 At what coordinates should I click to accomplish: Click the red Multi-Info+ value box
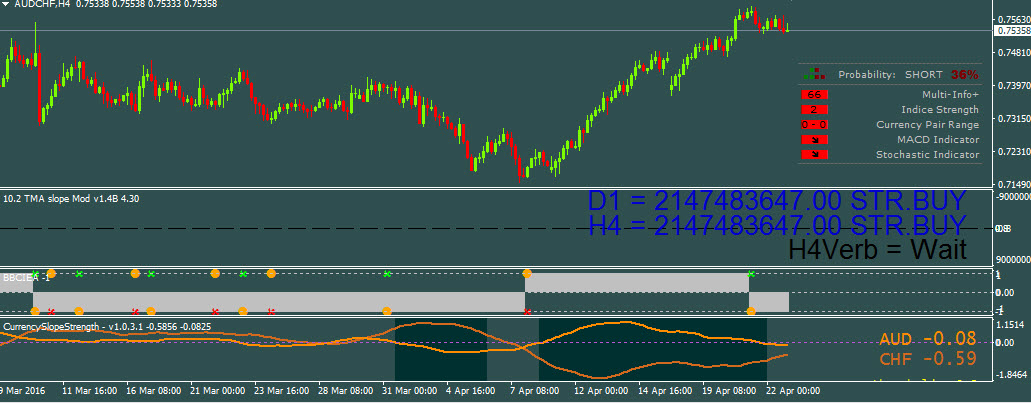coord(814,94)
